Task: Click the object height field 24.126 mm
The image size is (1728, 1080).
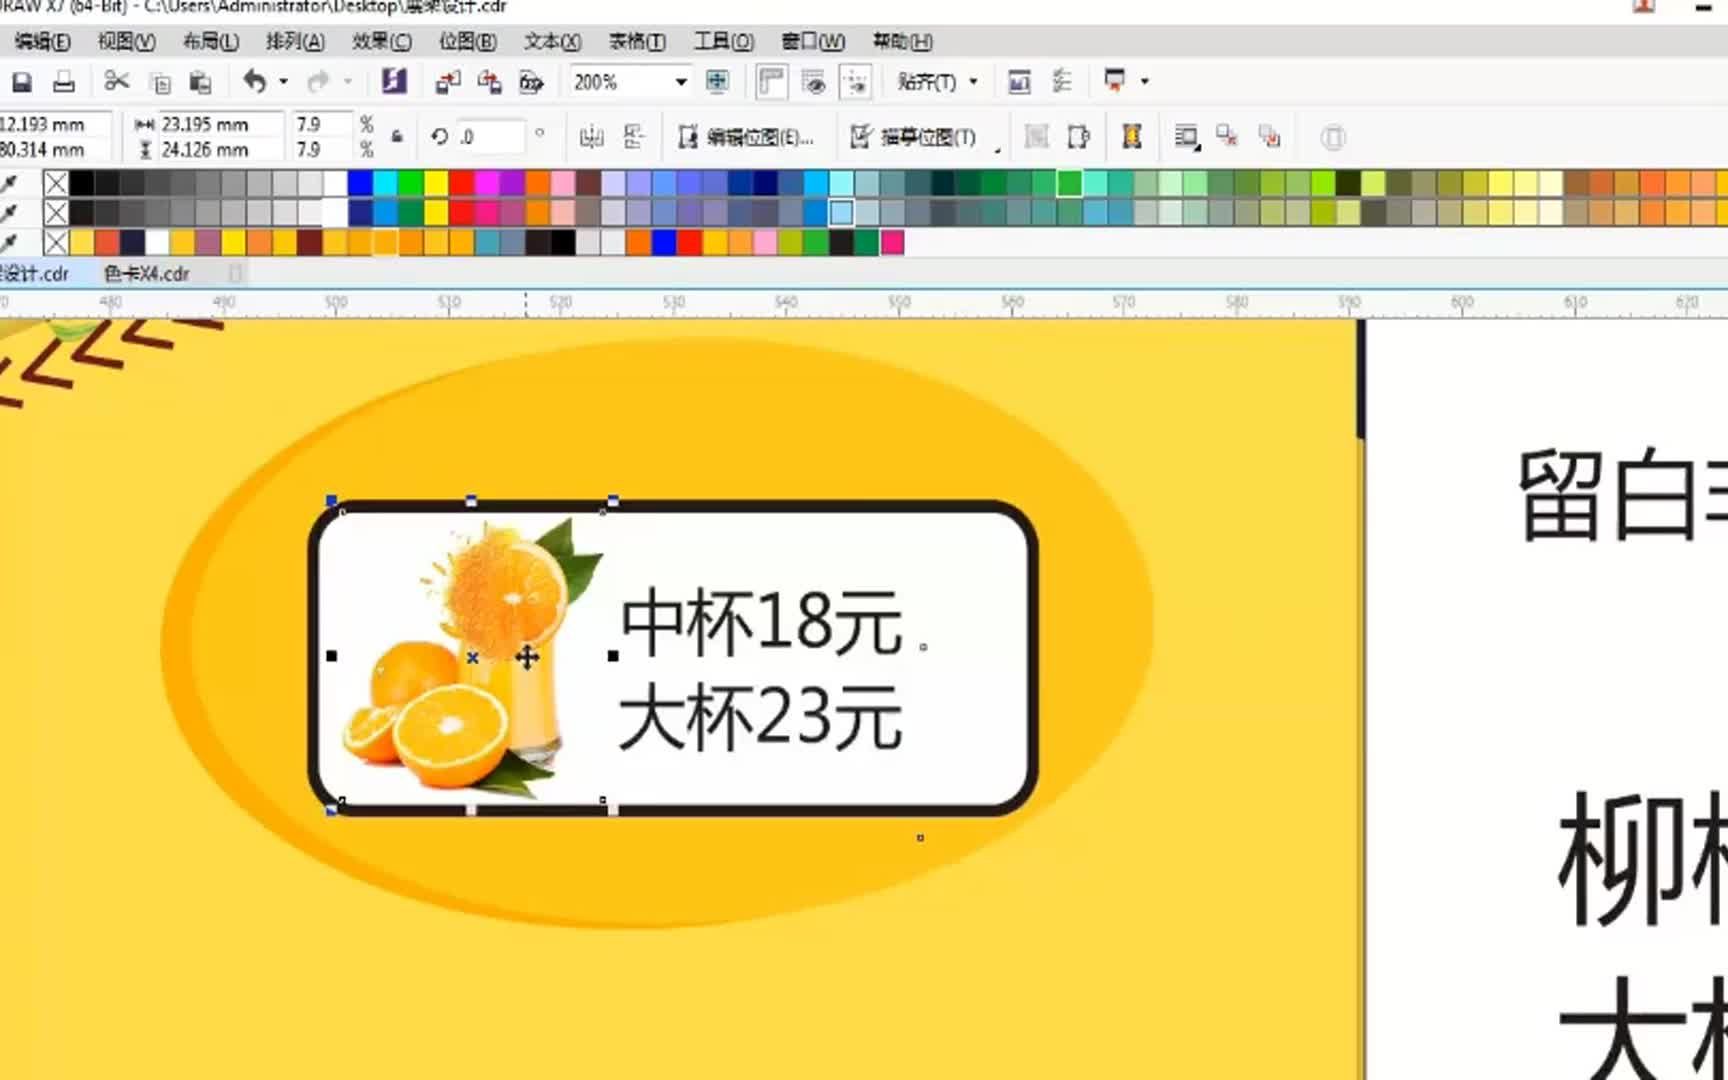Action: point(219,149)
